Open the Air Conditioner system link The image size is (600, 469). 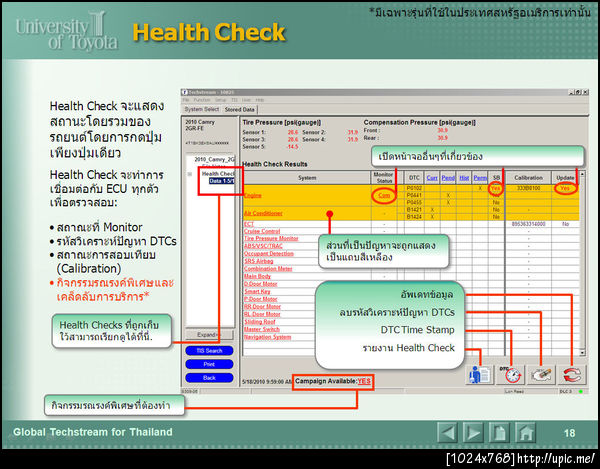(x=263, y=213)
